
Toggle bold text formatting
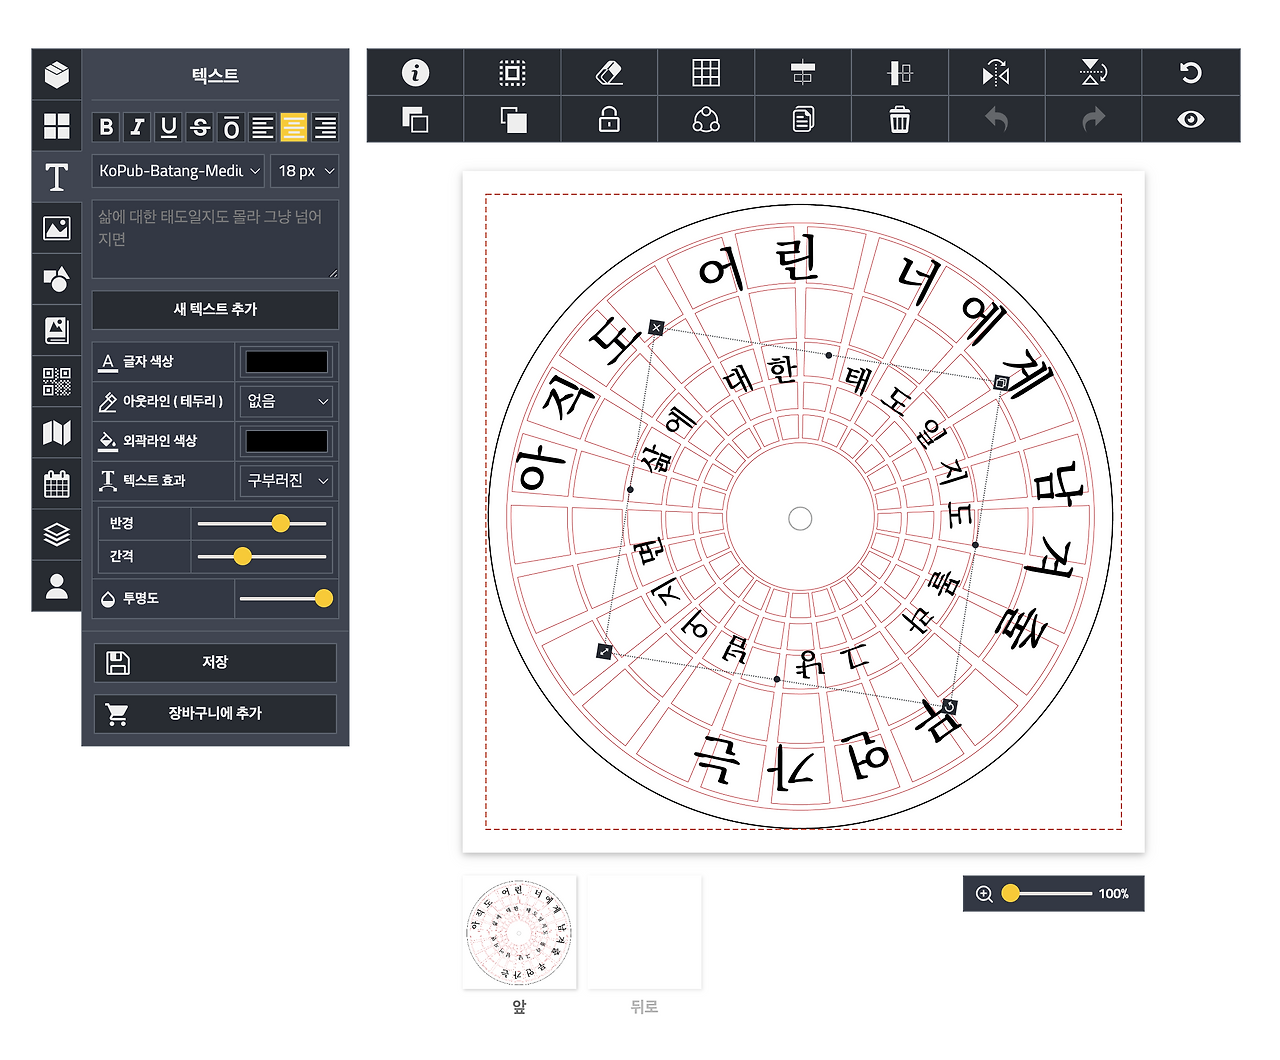tap(106, 127)
